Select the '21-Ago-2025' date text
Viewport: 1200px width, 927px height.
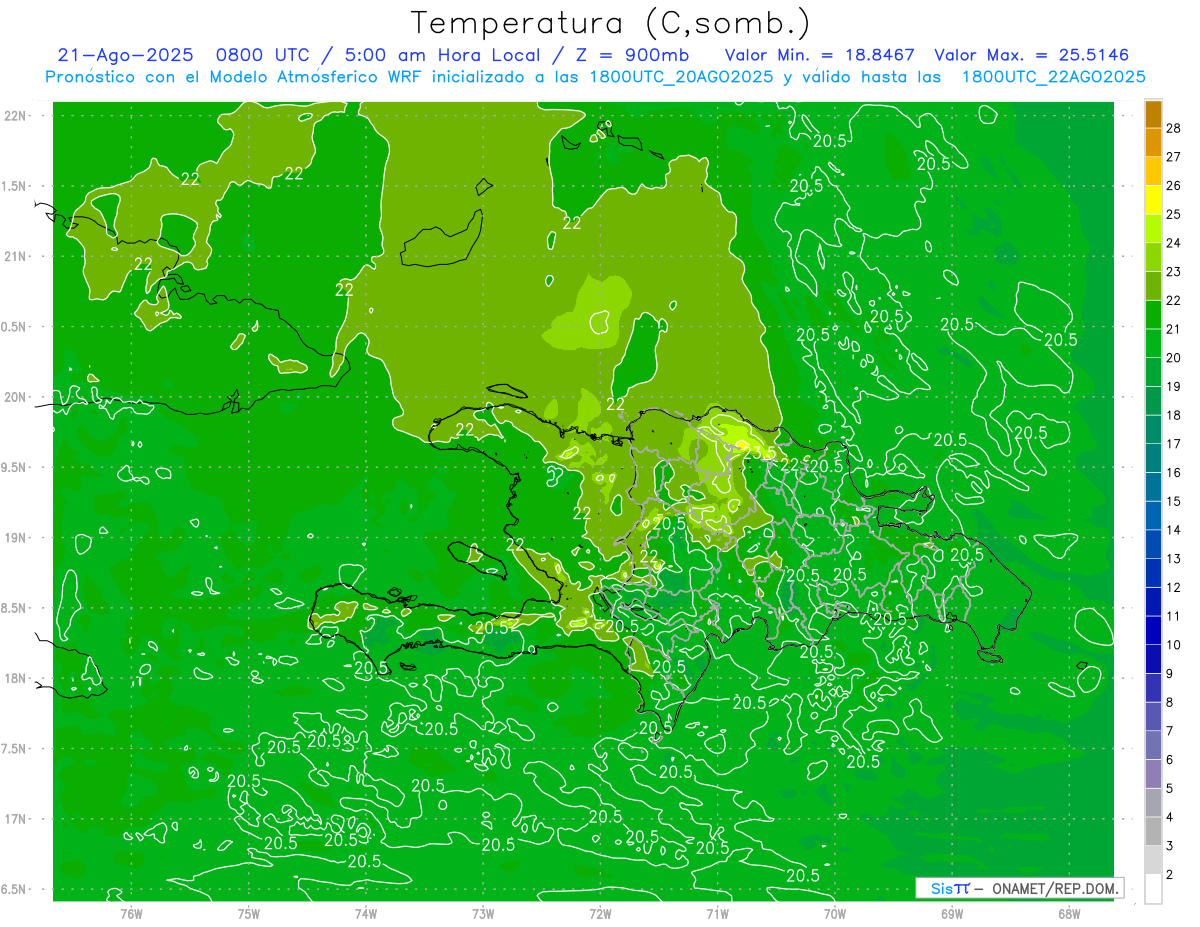[x=126, y=55]
